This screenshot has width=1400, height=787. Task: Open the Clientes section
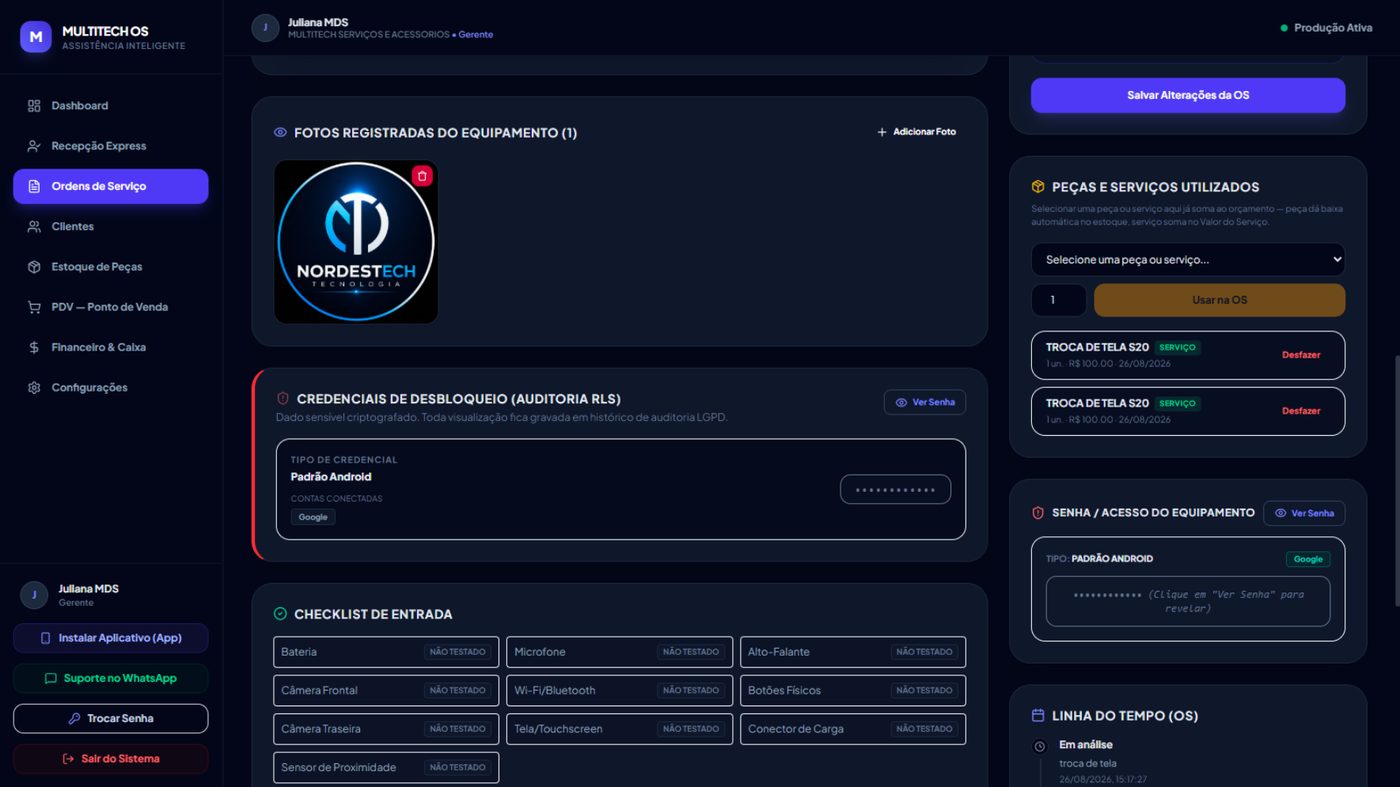point(110,226)
